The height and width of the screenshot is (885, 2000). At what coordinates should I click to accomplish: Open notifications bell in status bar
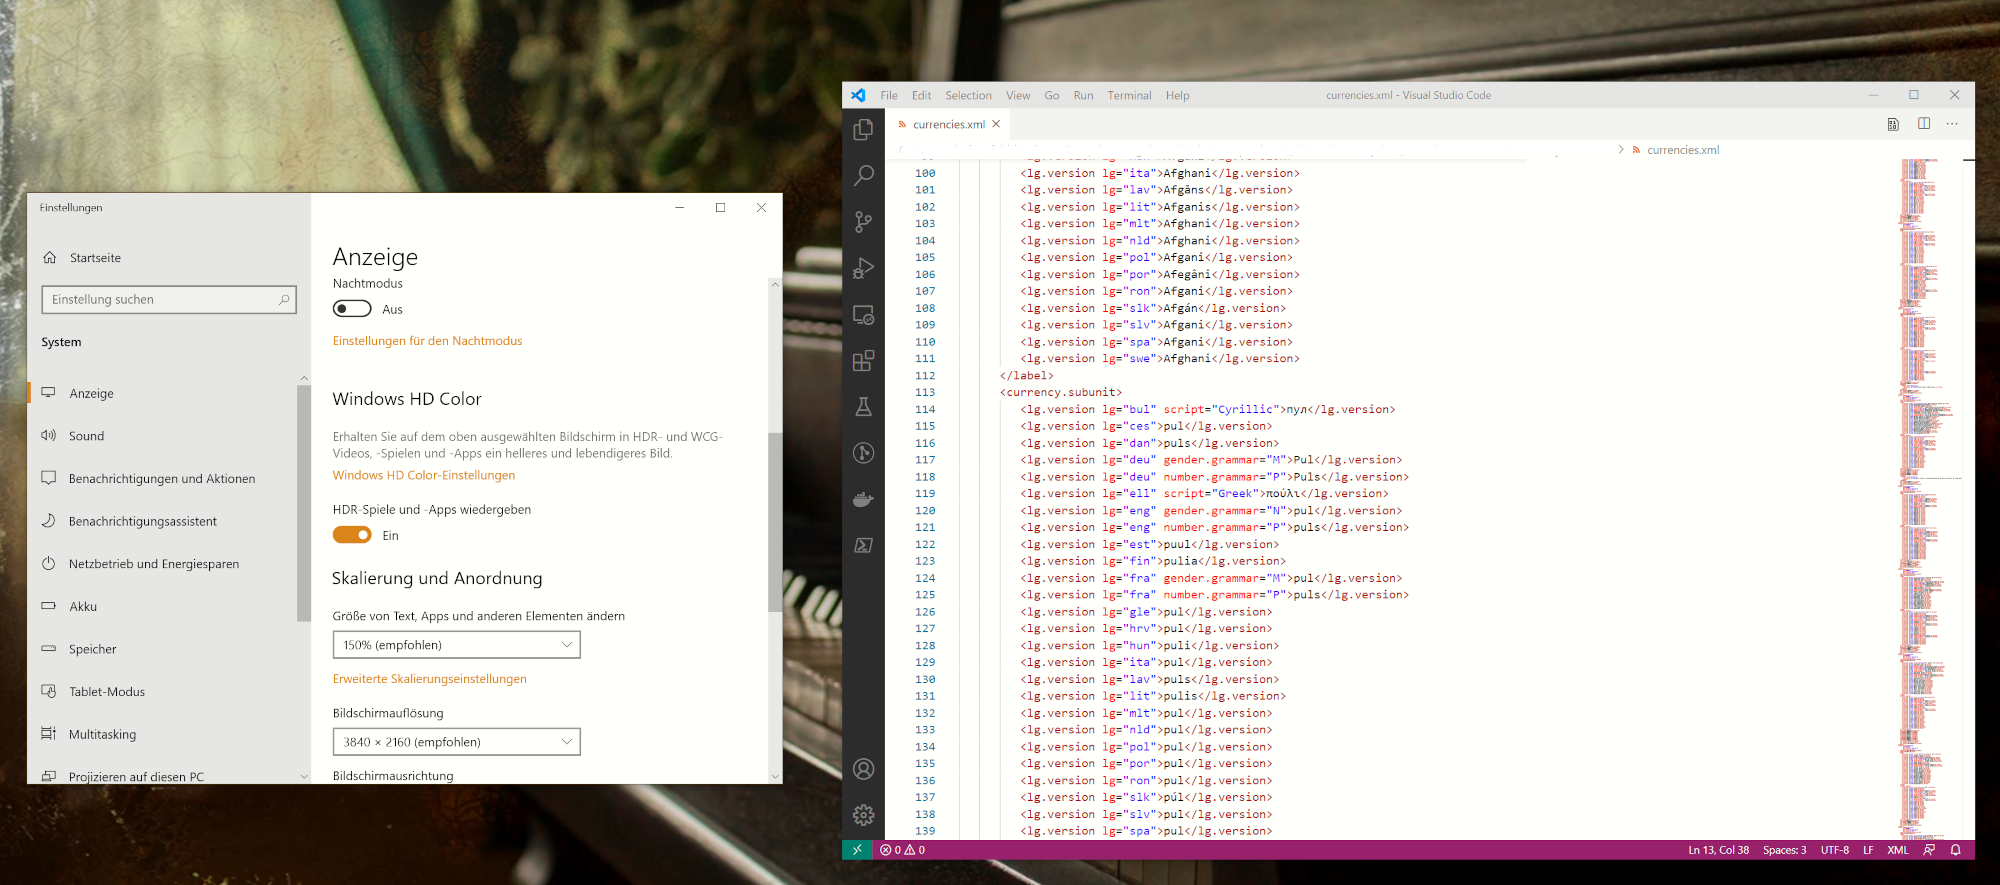coord(1956,850)
